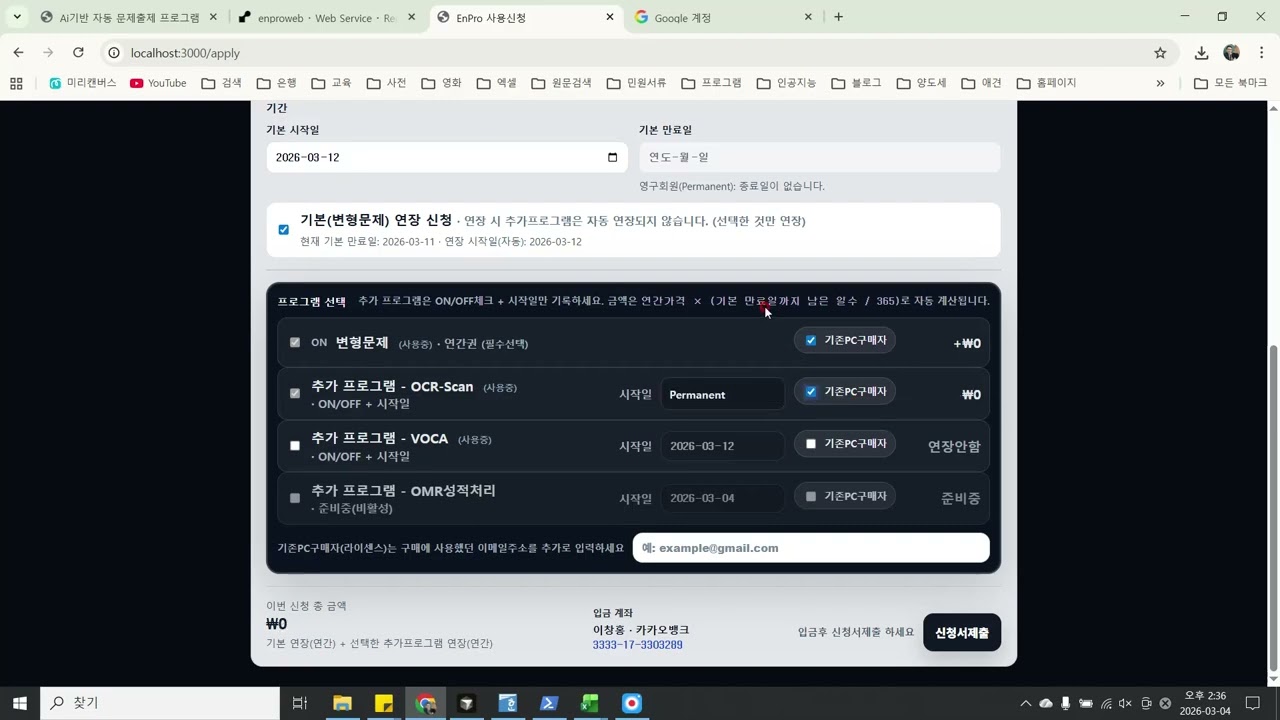Open the Chrome downloads icon
1280x720 pixels.
(x=1202, y=53)
